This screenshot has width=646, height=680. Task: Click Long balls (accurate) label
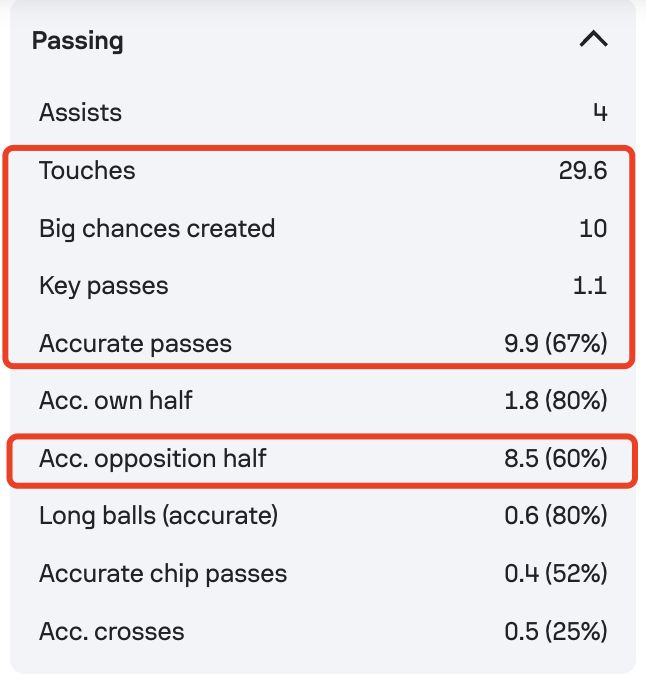point(159,516)
